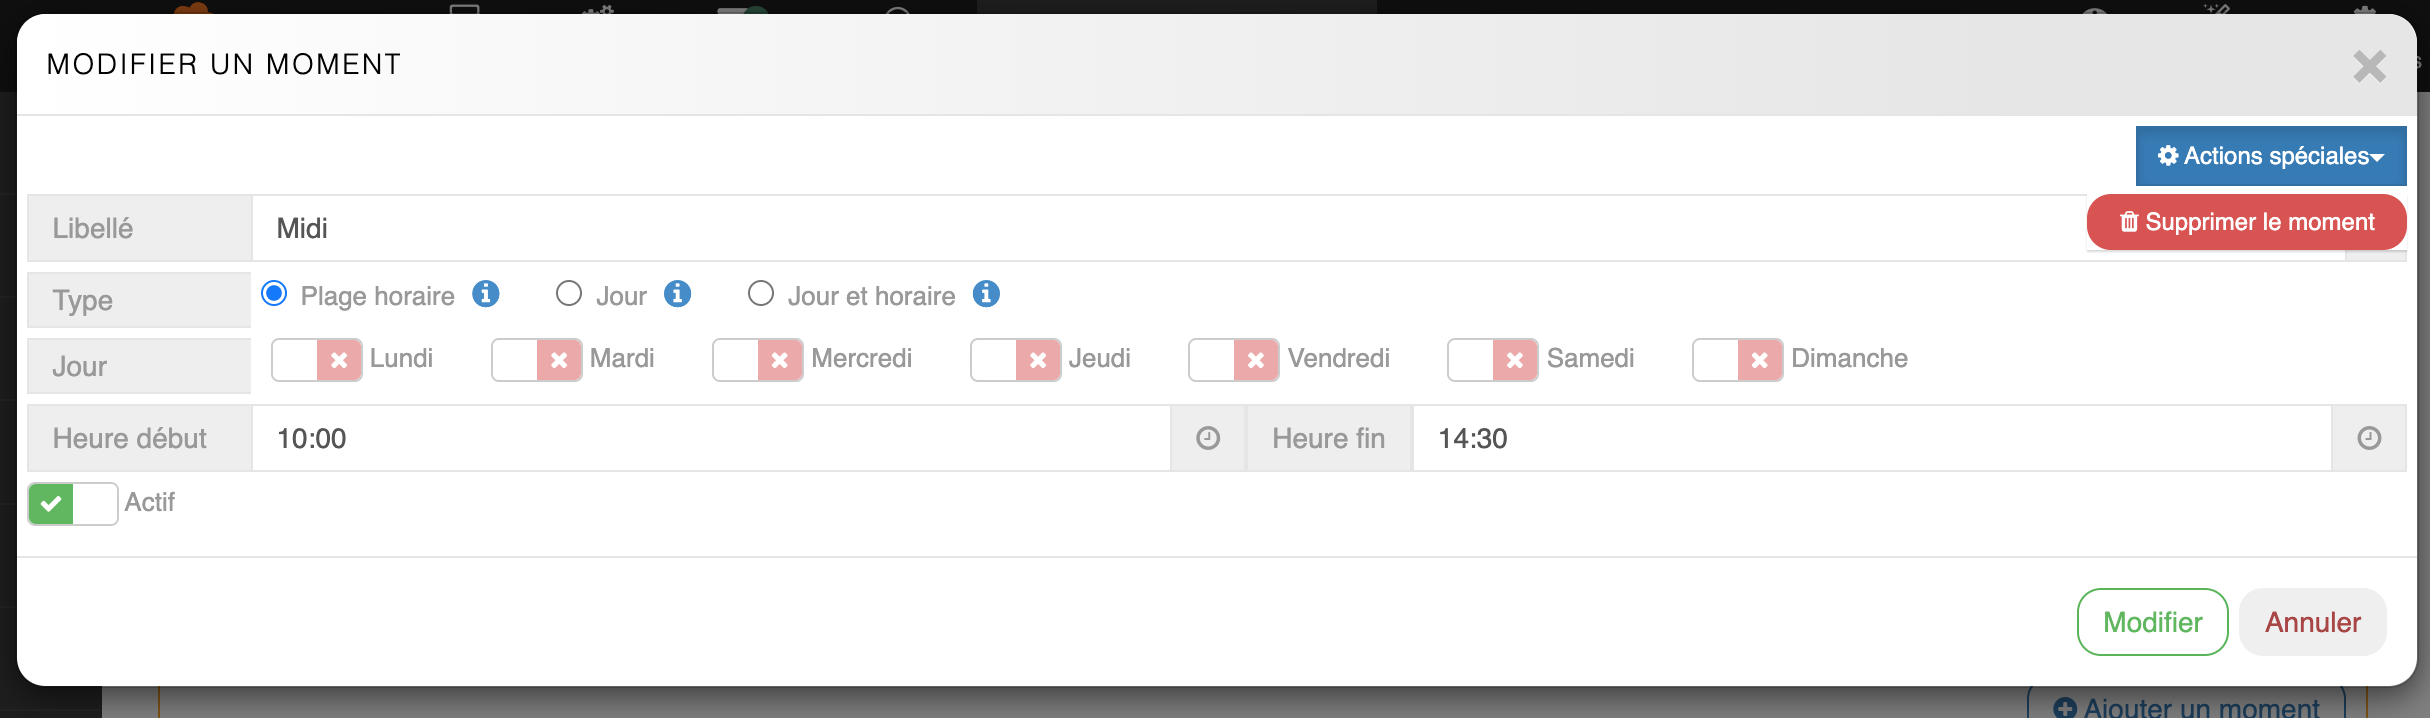Click info icon after Jour et horaire

pos(986,294)
